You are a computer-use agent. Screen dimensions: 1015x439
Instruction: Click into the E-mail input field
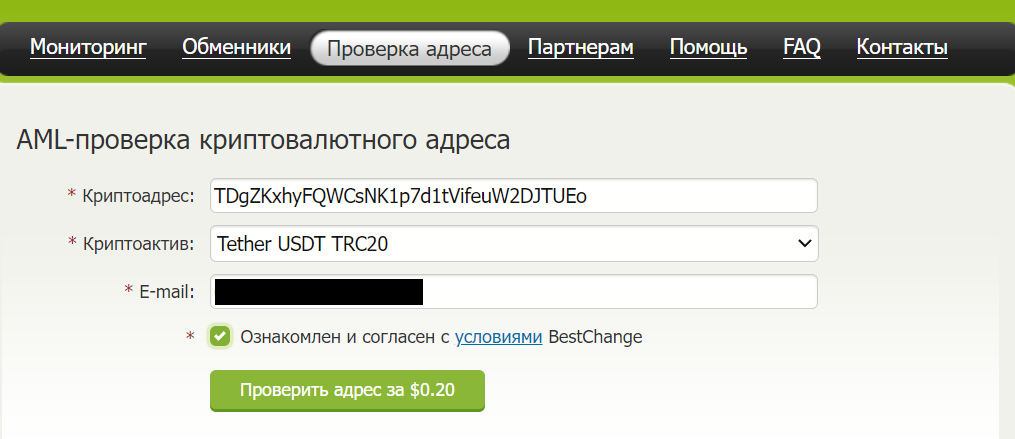[x=514, y=291]
